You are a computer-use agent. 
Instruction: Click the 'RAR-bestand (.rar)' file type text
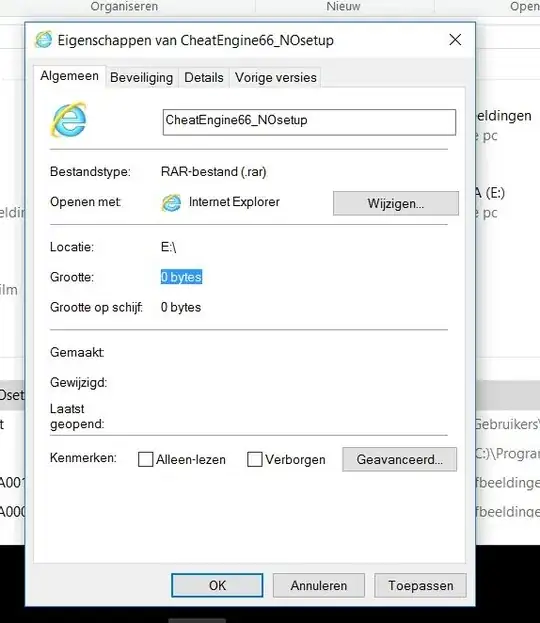pos(214,172)
